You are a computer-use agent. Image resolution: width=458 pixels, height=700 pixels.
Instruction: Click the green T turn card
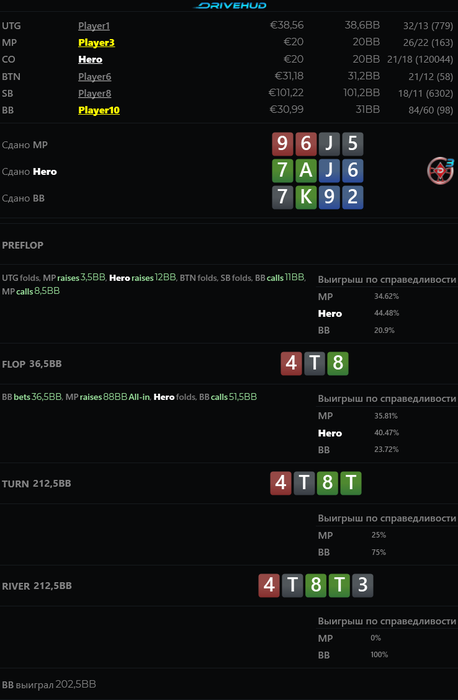tap(350, 483)
